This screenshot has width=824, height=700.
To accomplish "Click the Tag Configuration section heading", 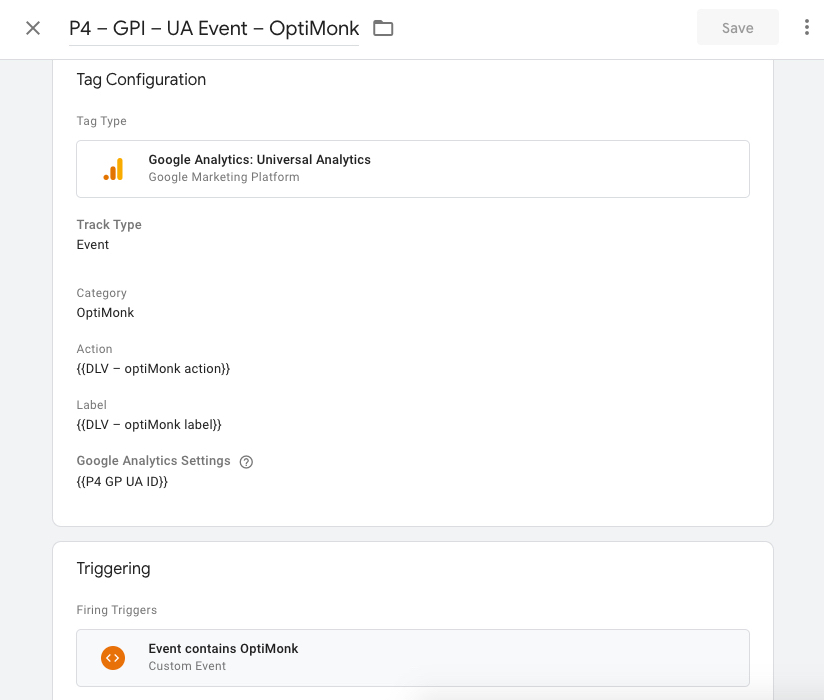I will coord(141,80).
